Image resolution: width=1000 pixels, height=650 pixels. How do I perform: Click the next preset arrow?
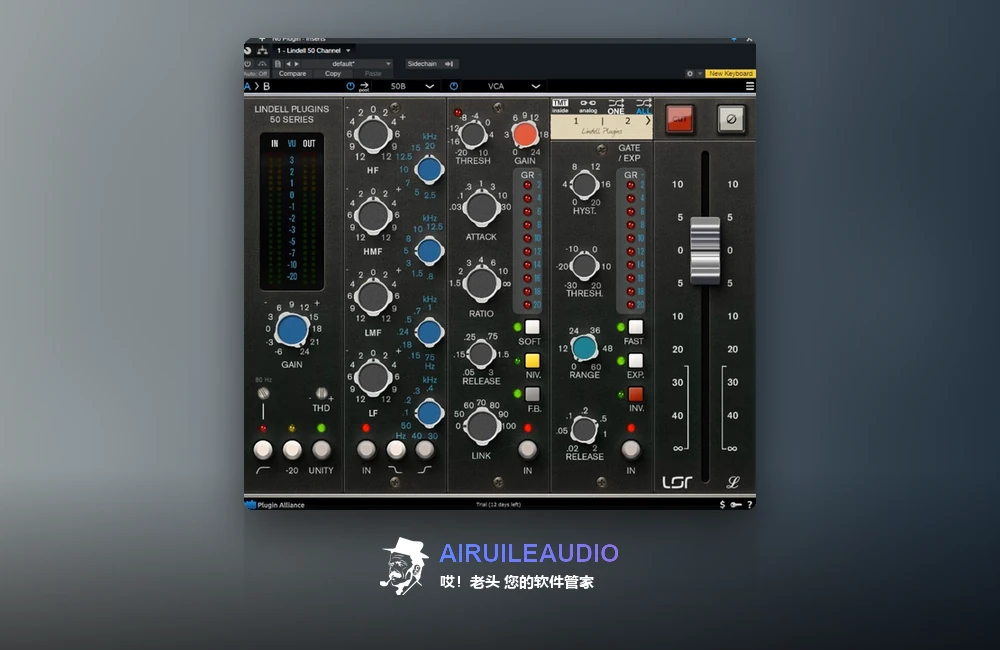pos(297,64)
